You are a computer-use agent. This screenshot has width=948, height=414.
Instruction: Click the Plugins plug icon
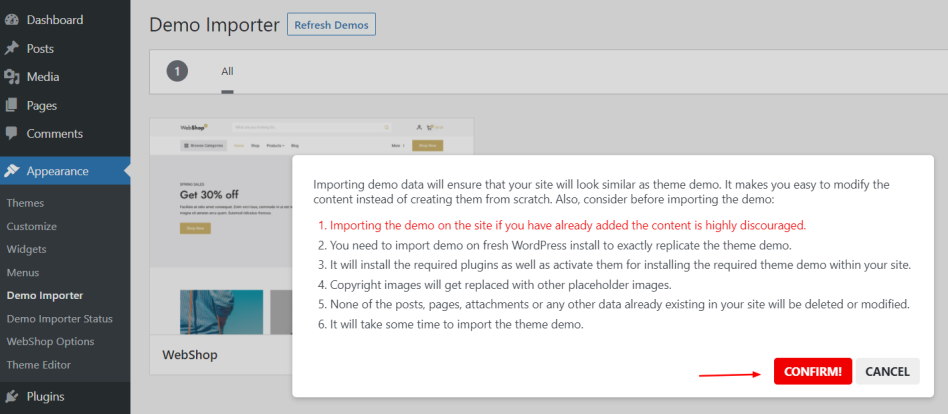(x=11, y=396)
